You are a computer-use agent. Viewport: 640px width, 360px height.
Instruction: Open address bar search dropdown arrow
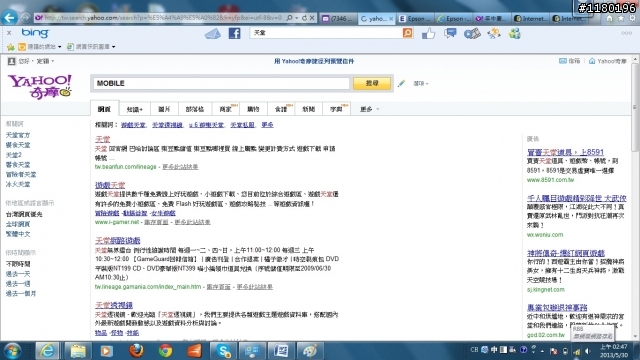(297, 18)
